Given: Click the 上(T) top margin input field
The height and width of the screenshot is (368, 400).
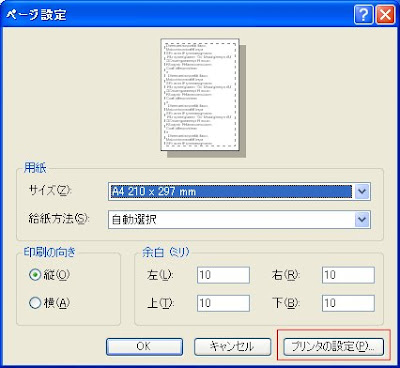Looking at the screenshot, I should [x=223, y=303].
